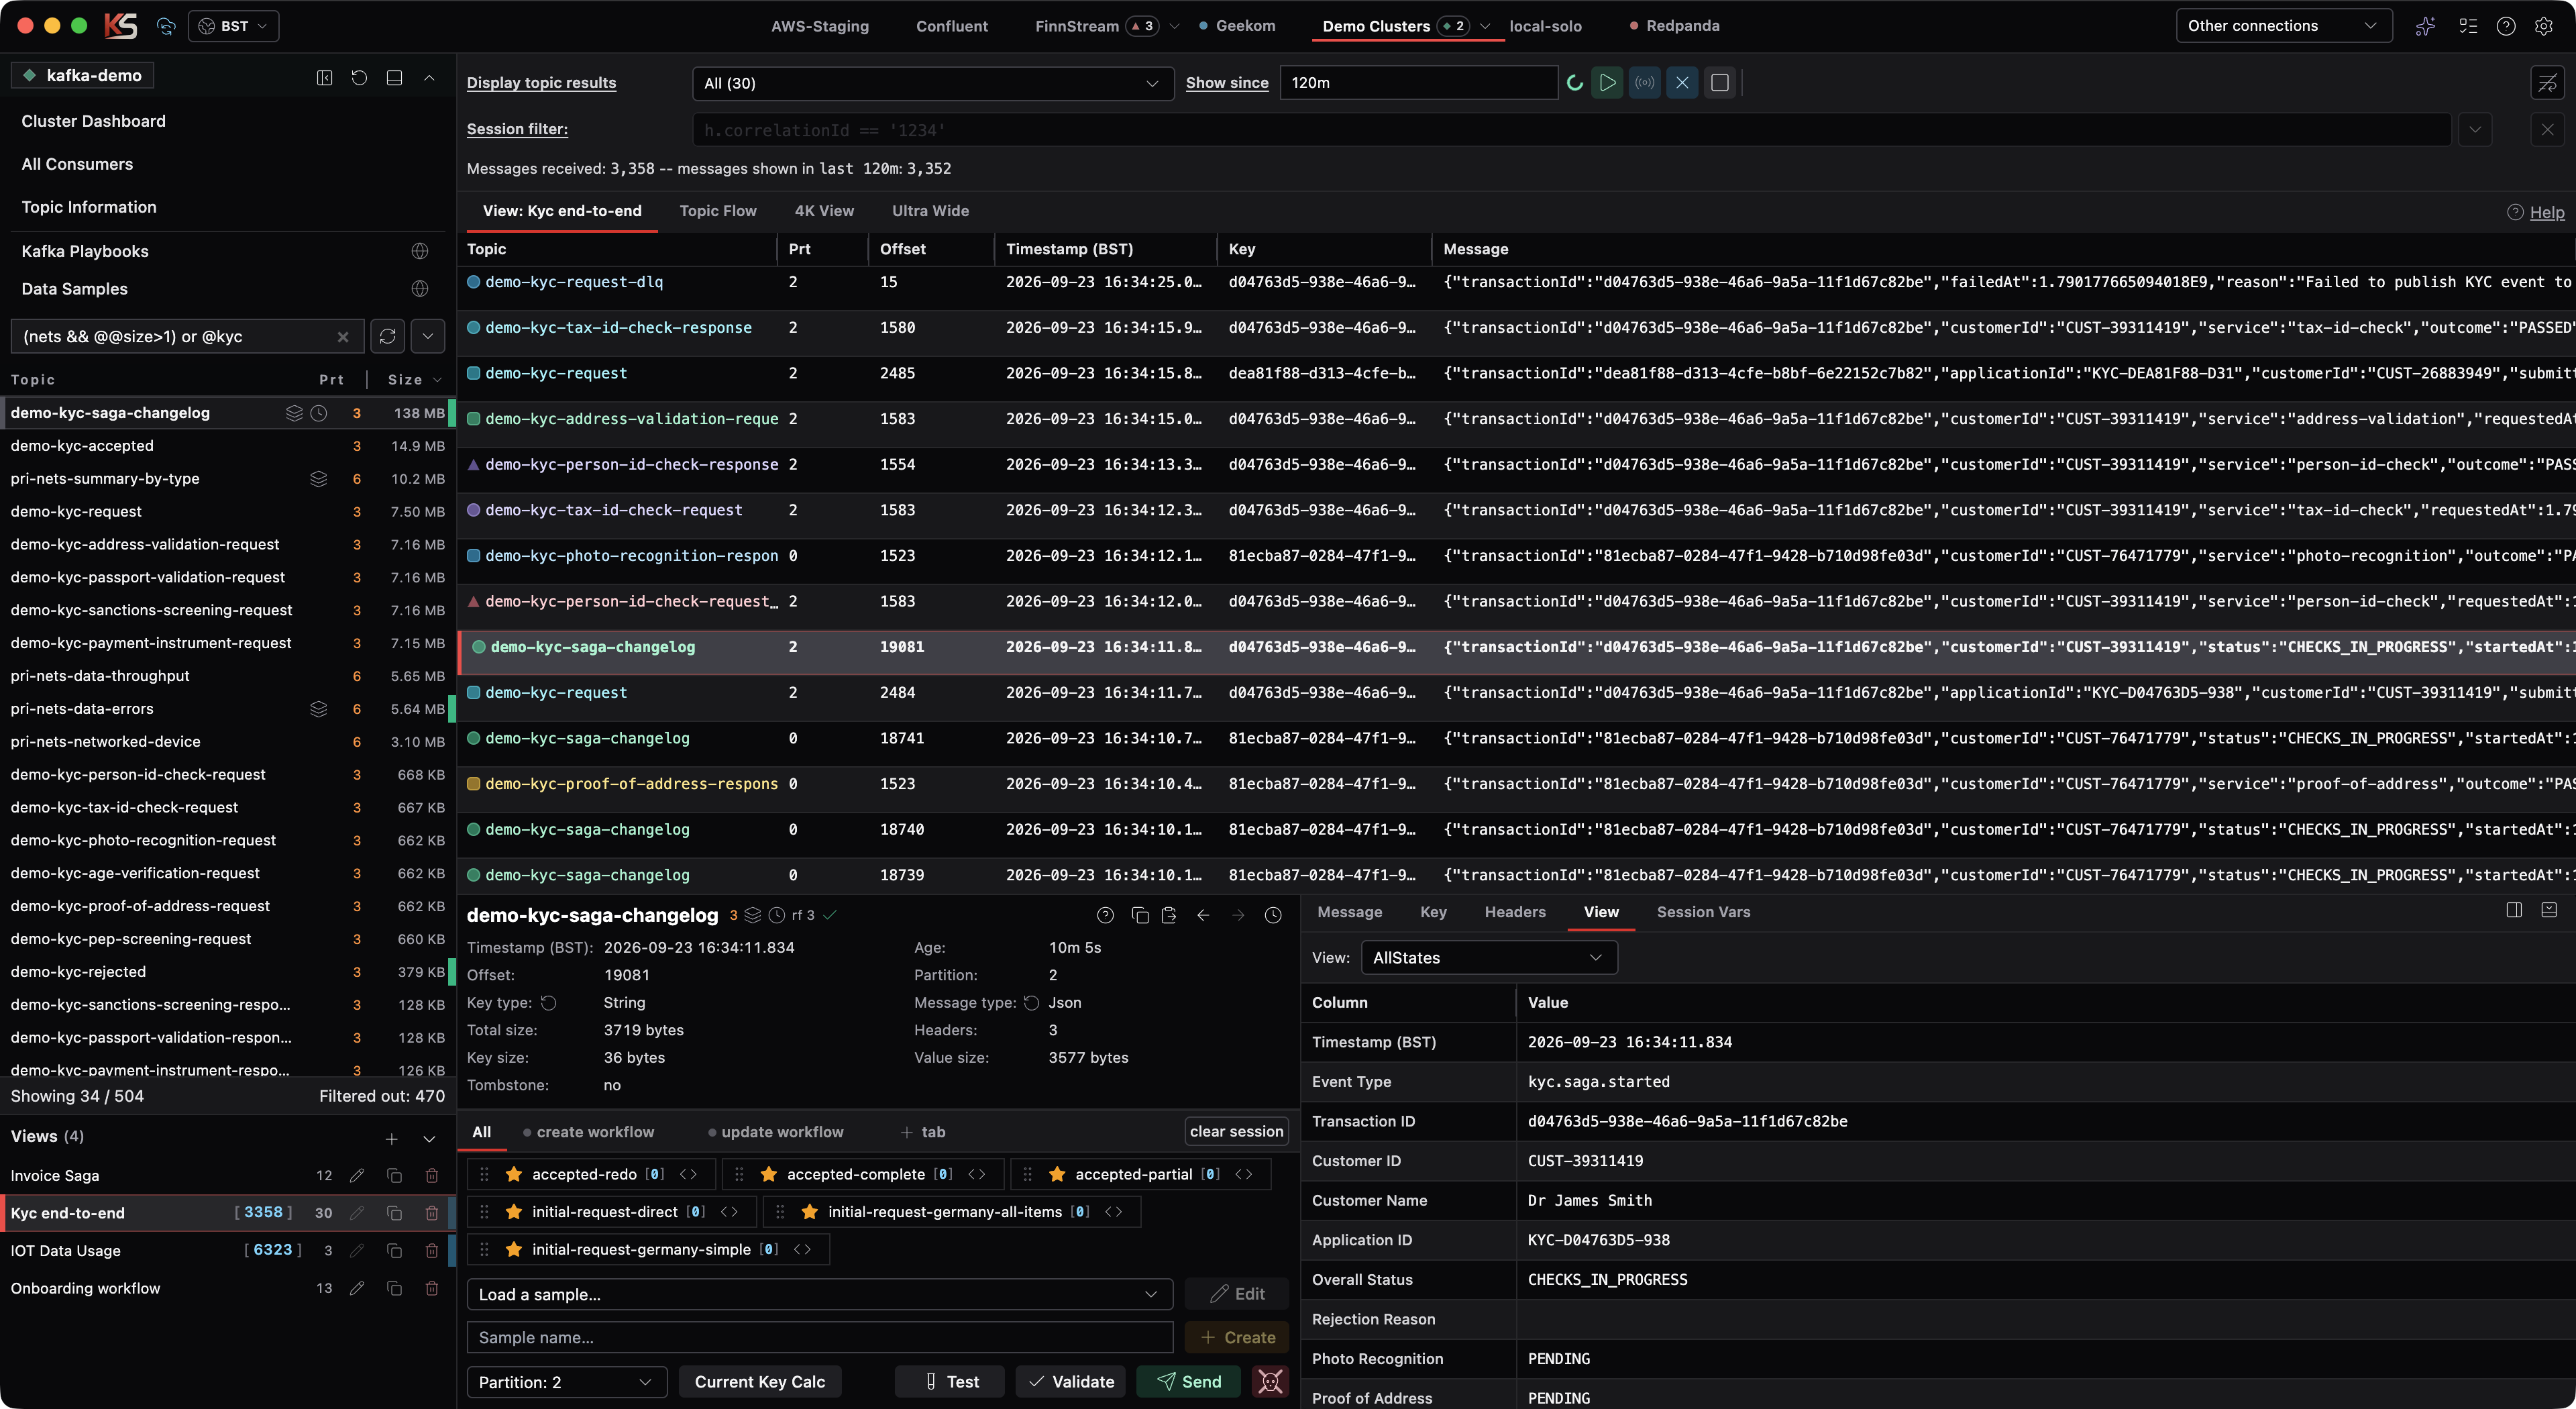Click the Send button
Image resolution: width=2576 pixels, height=1409 pixels.
point(1189,1382)
